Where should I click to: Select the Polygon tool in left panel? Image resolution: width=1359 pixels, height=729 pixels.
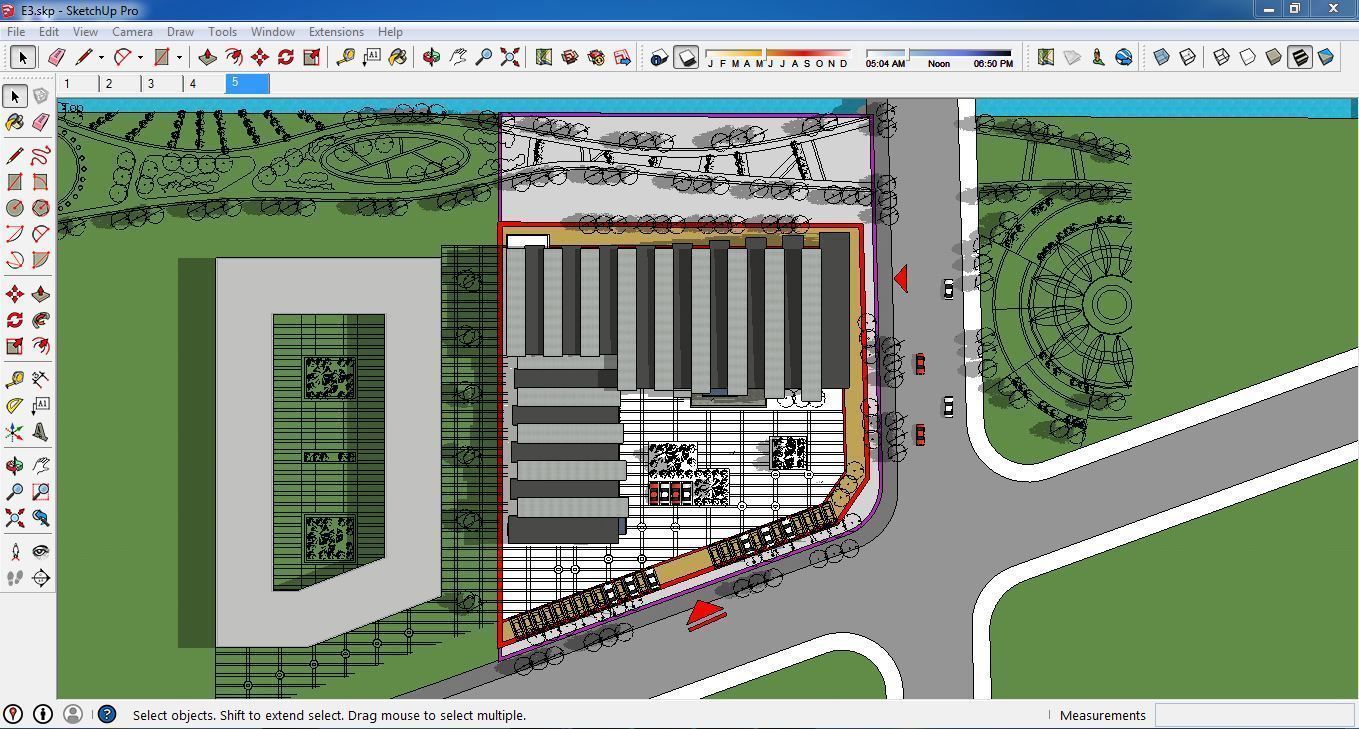40,208
